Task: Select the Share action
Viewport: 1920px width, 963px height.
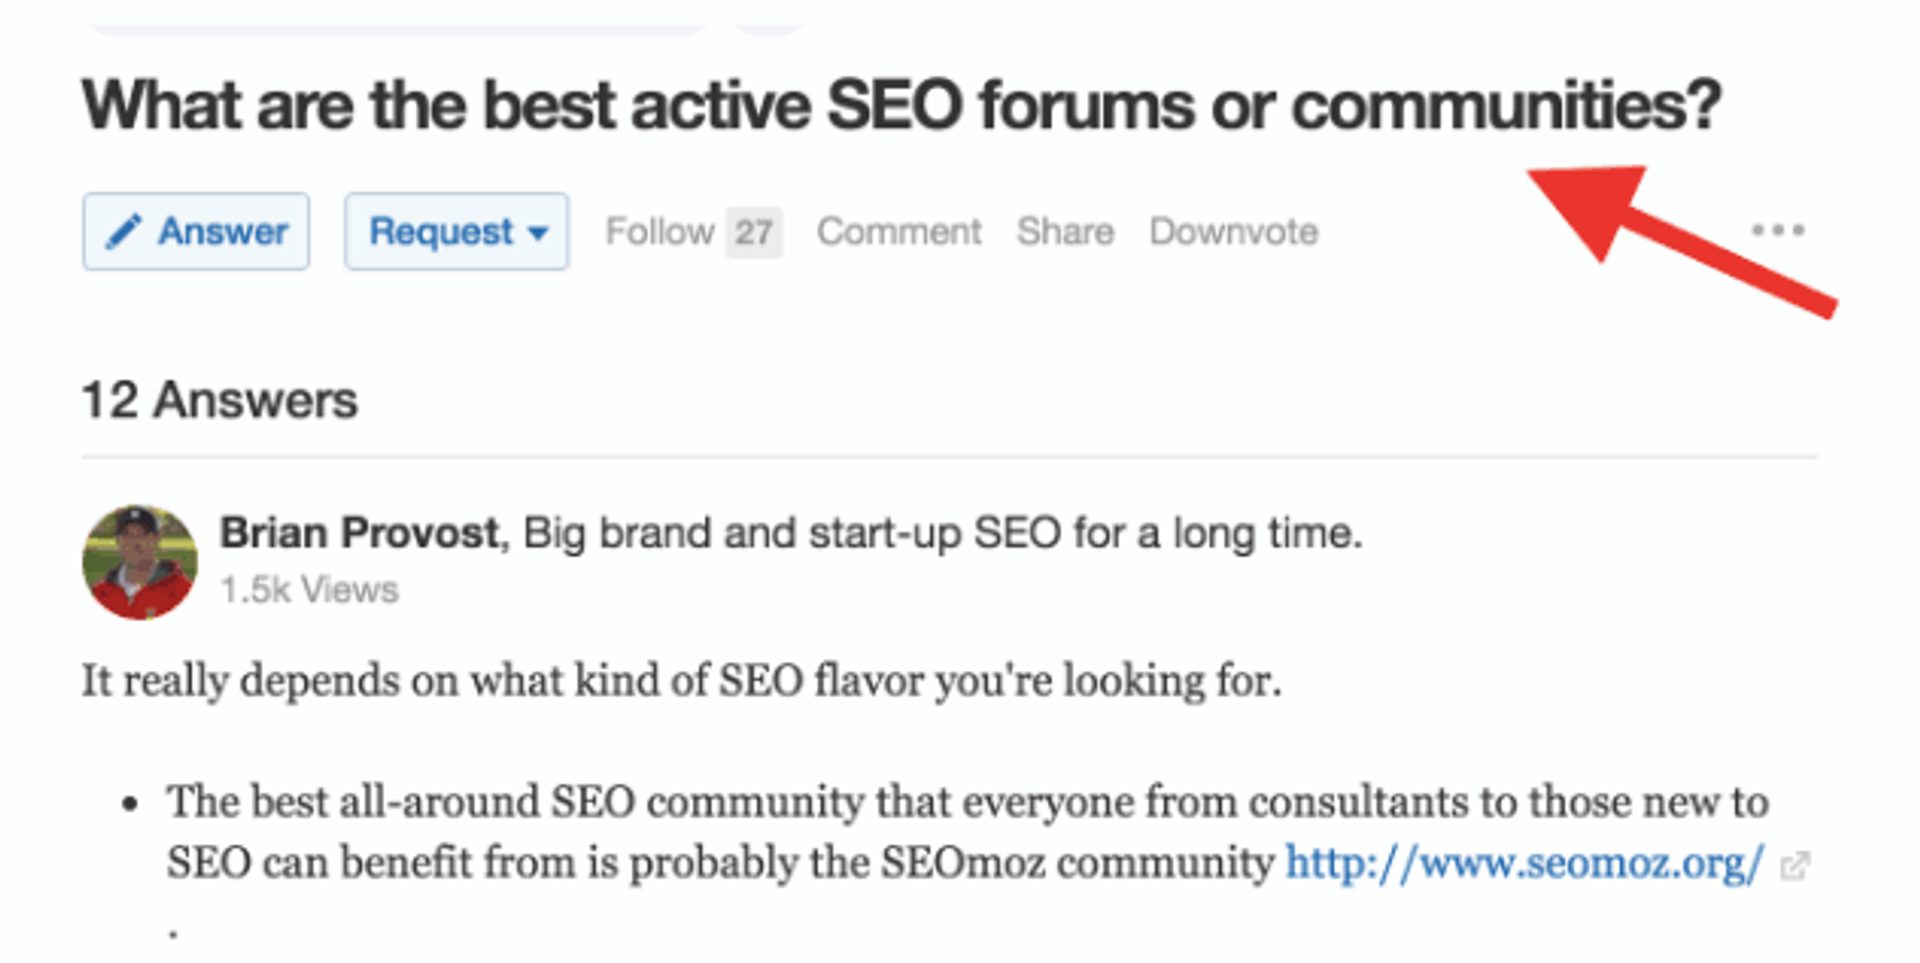Action: click(x=1065, y=231)
